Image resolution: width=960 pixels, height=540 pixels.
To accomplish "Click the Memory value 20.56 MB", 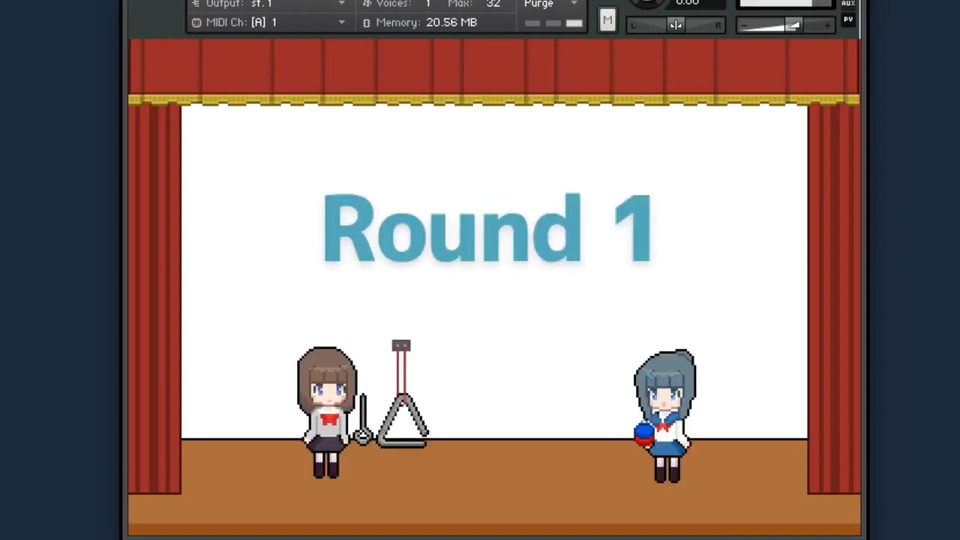I will [451, 23].
